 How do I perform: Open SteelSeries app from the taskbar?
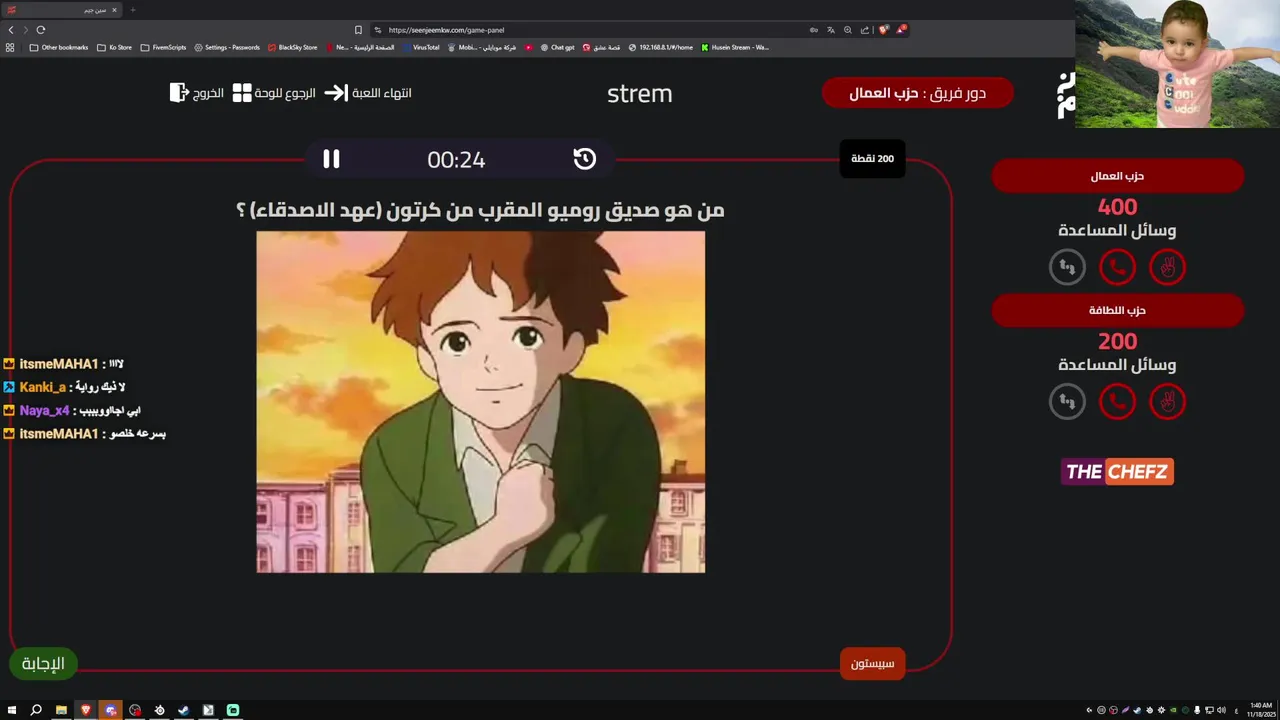[159, 710]
